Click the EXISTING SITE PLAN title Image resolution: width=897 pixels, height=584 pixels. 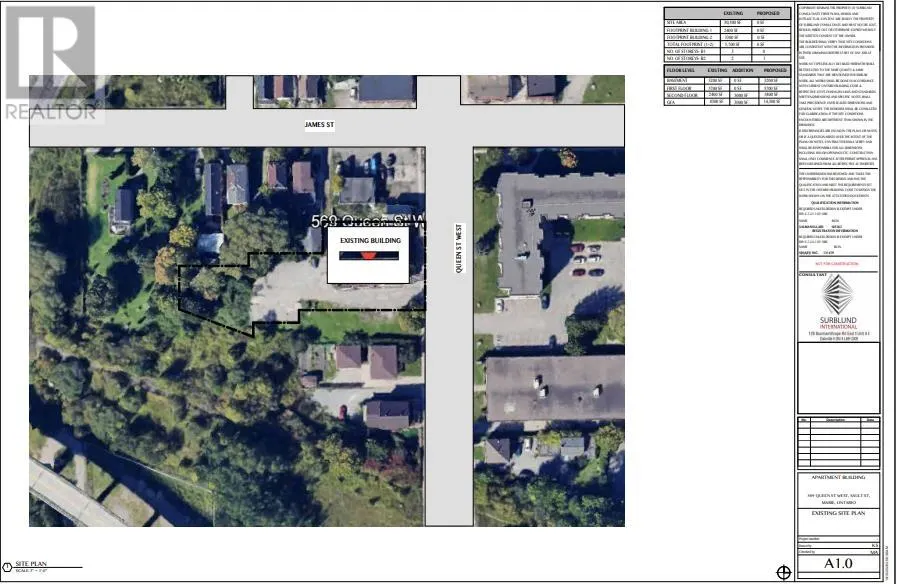839,513
